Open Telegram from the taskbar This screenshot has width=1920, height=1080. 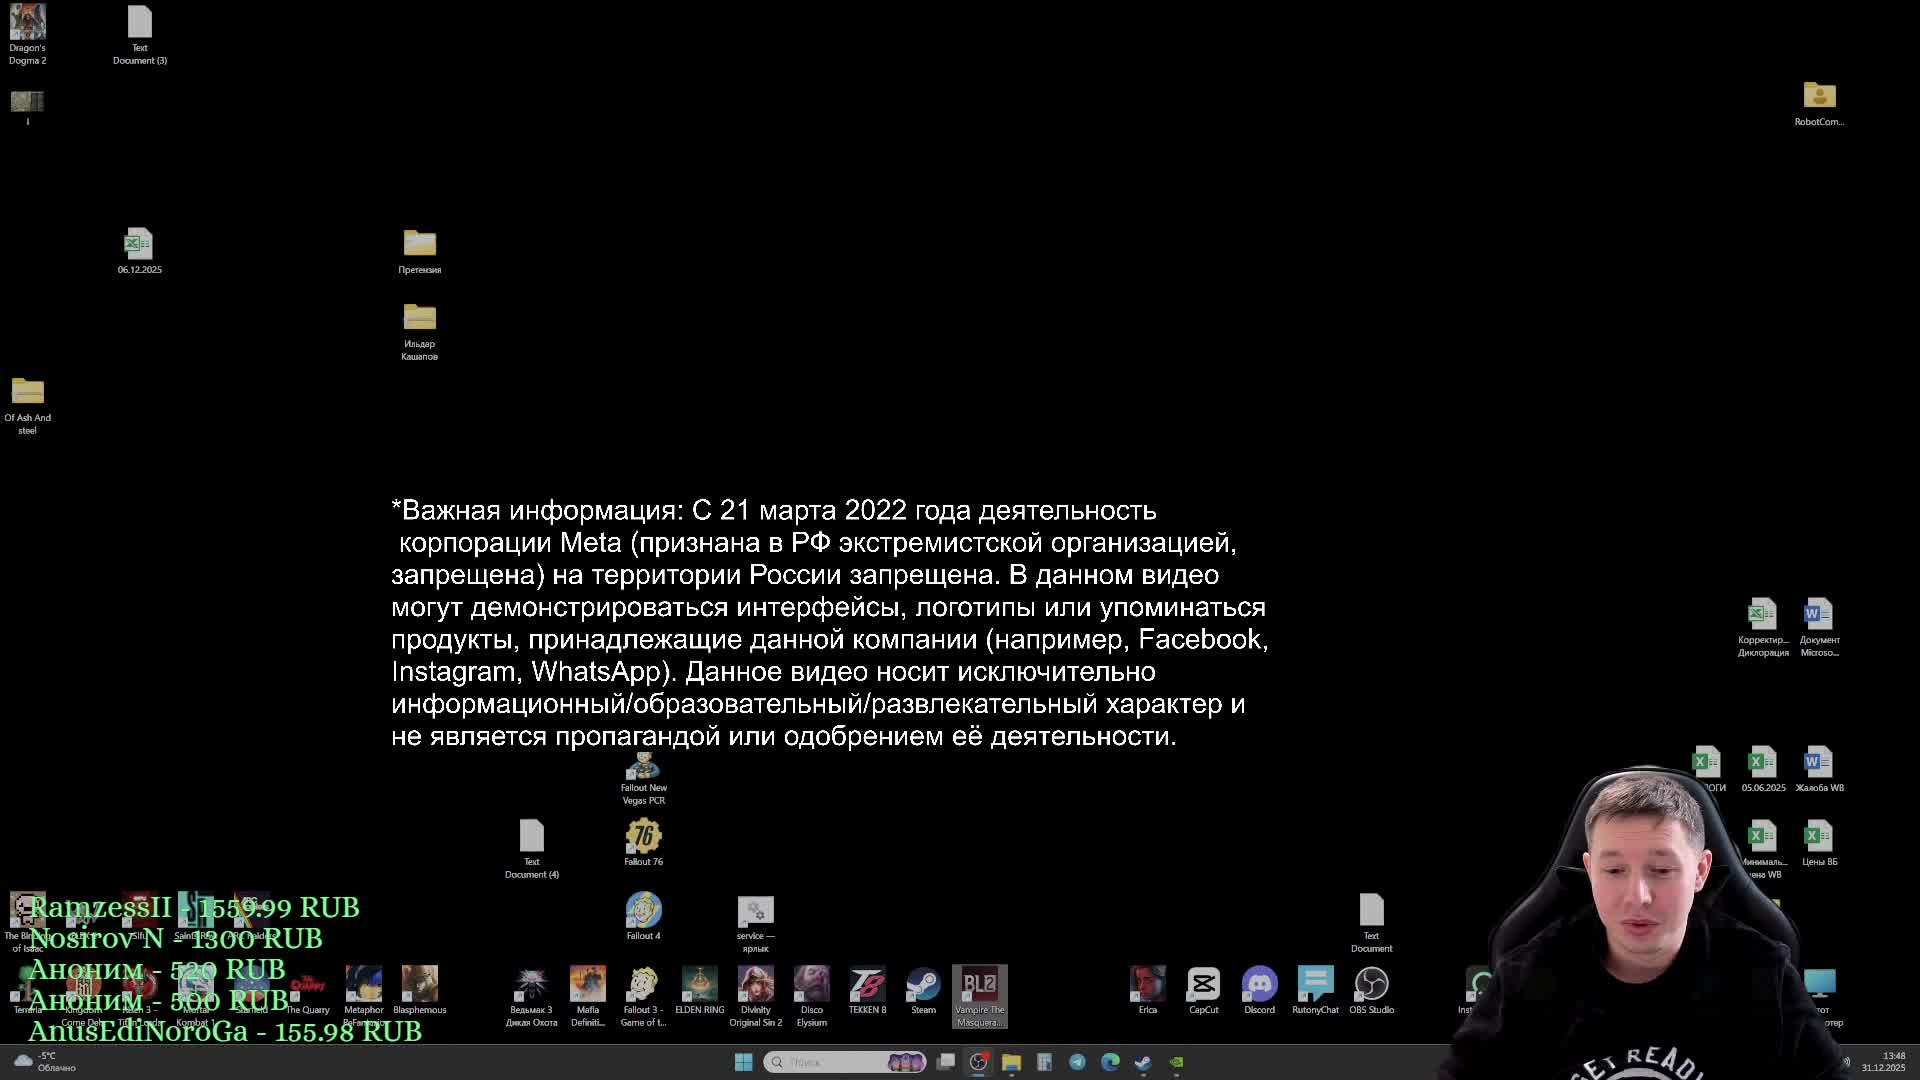tap(1076, 1062)
